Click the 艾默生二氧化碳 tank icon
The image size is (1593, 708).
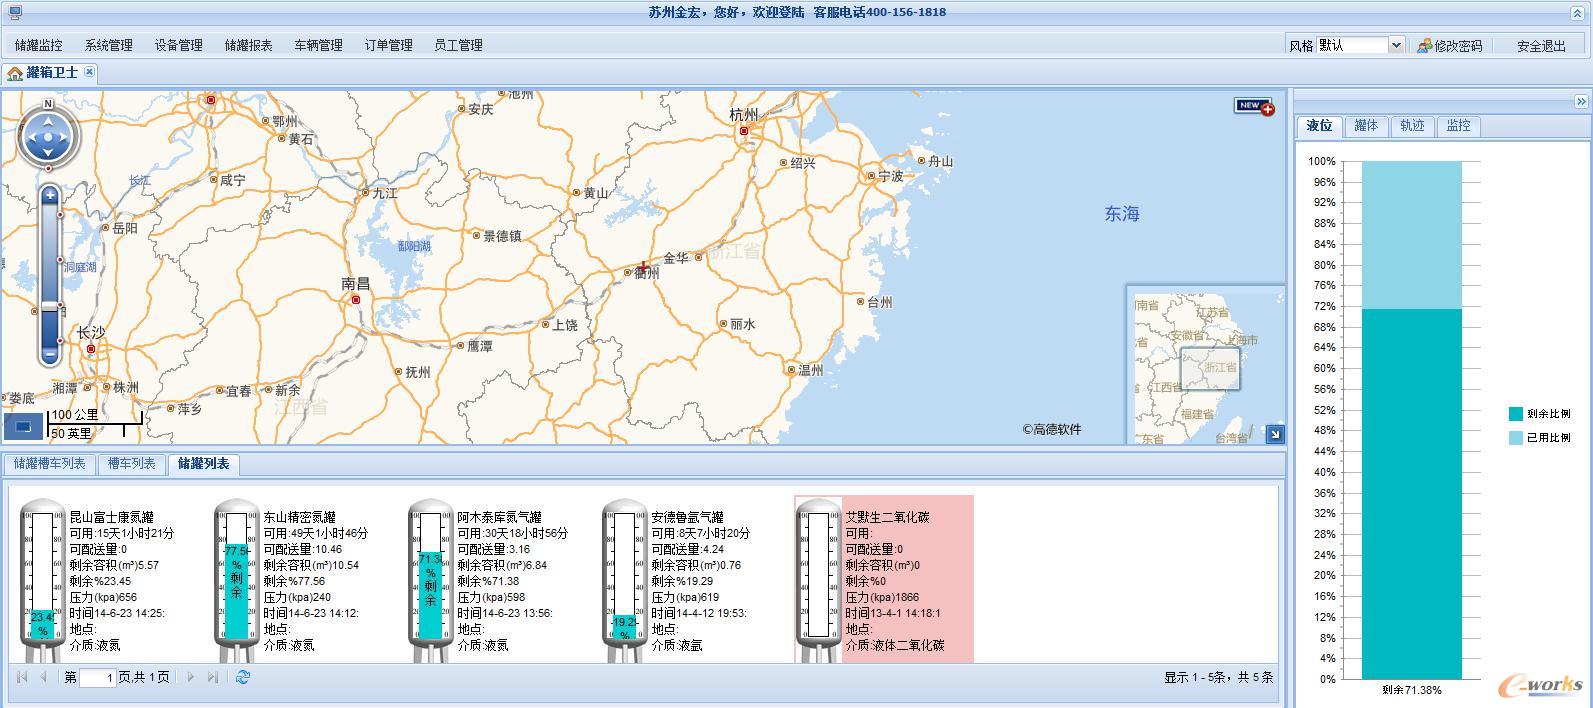(818, 580)
